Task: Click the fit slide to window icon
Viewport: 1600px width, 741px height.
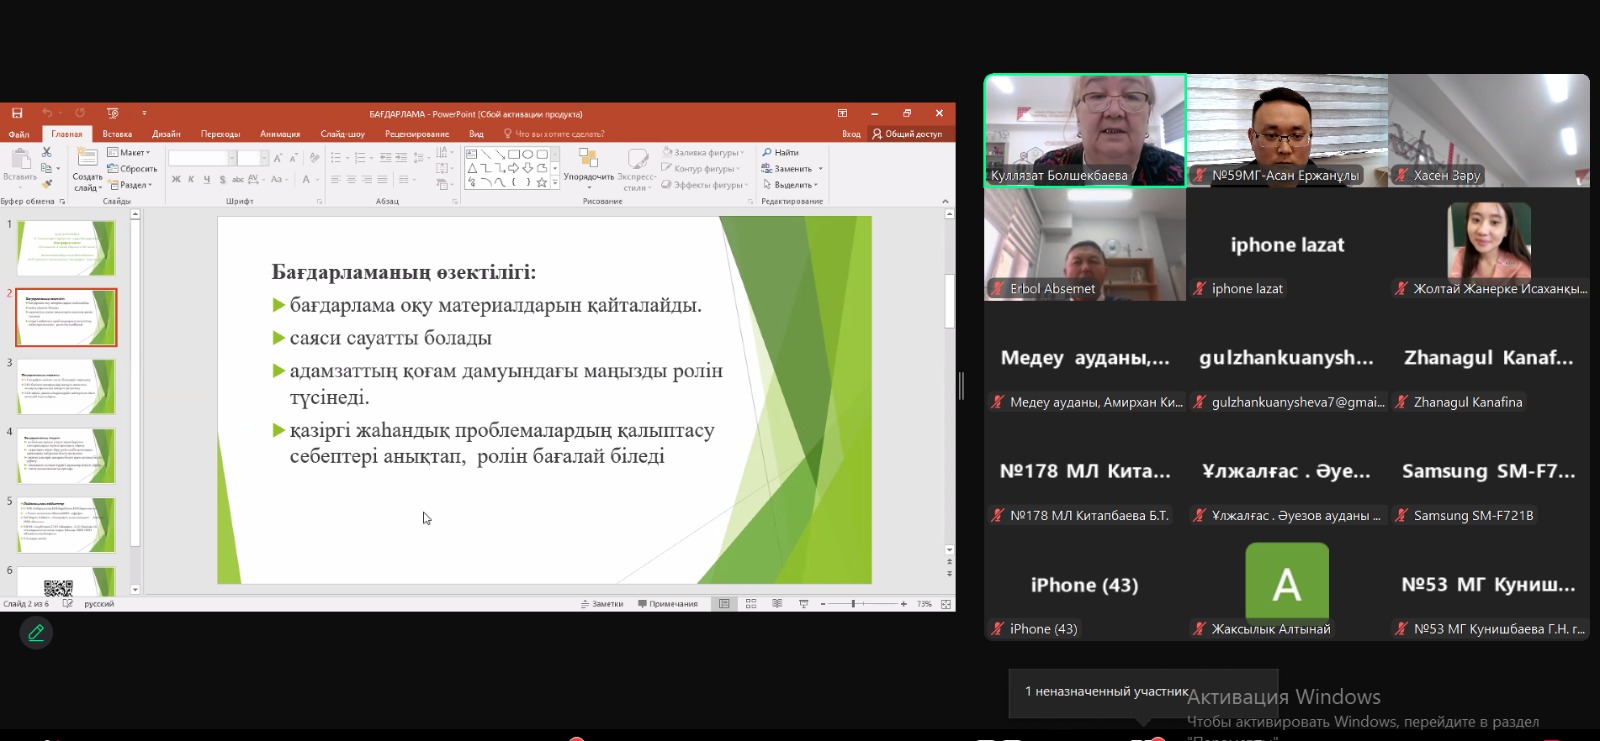Action: pos(946,604)
